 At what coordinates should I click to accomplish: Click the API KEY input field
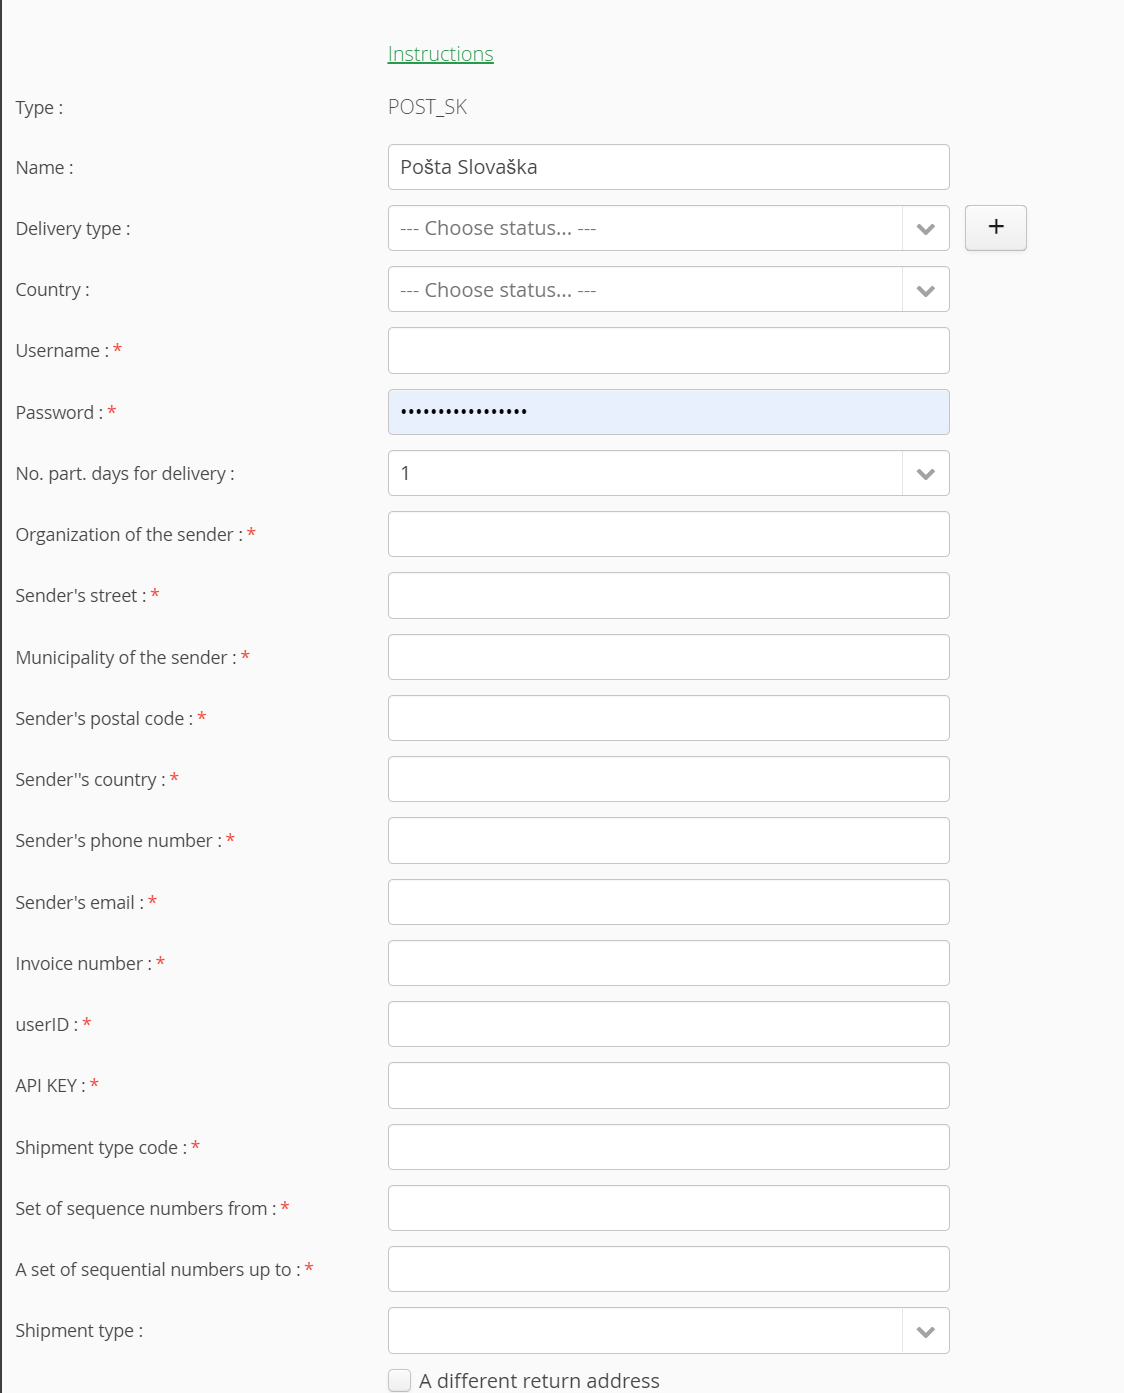point(668,1086)
